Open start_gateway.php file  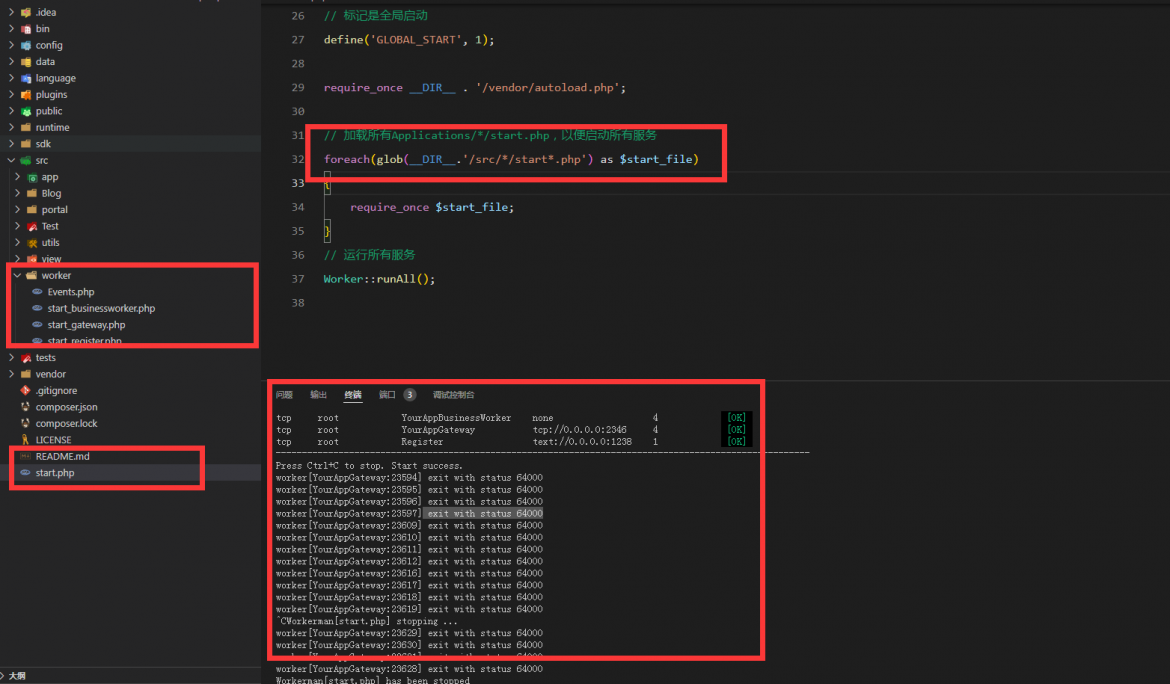87,324
